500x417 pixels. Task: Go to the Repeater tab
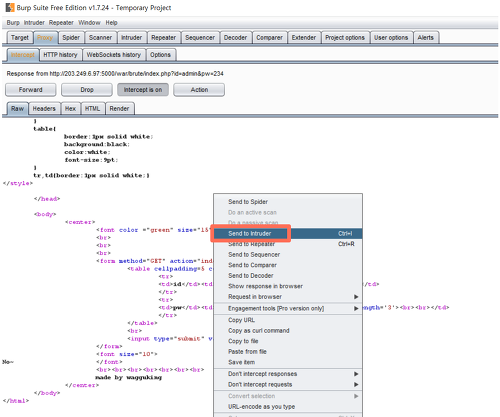pos(163,38)
